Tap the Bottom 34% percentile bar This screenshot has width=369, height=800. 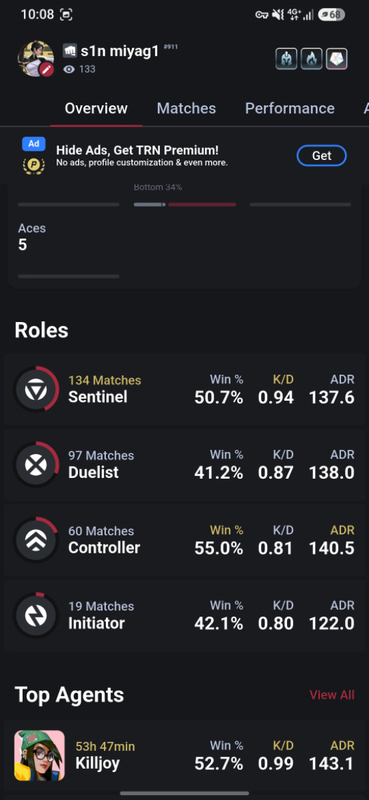tap(185, 205)
